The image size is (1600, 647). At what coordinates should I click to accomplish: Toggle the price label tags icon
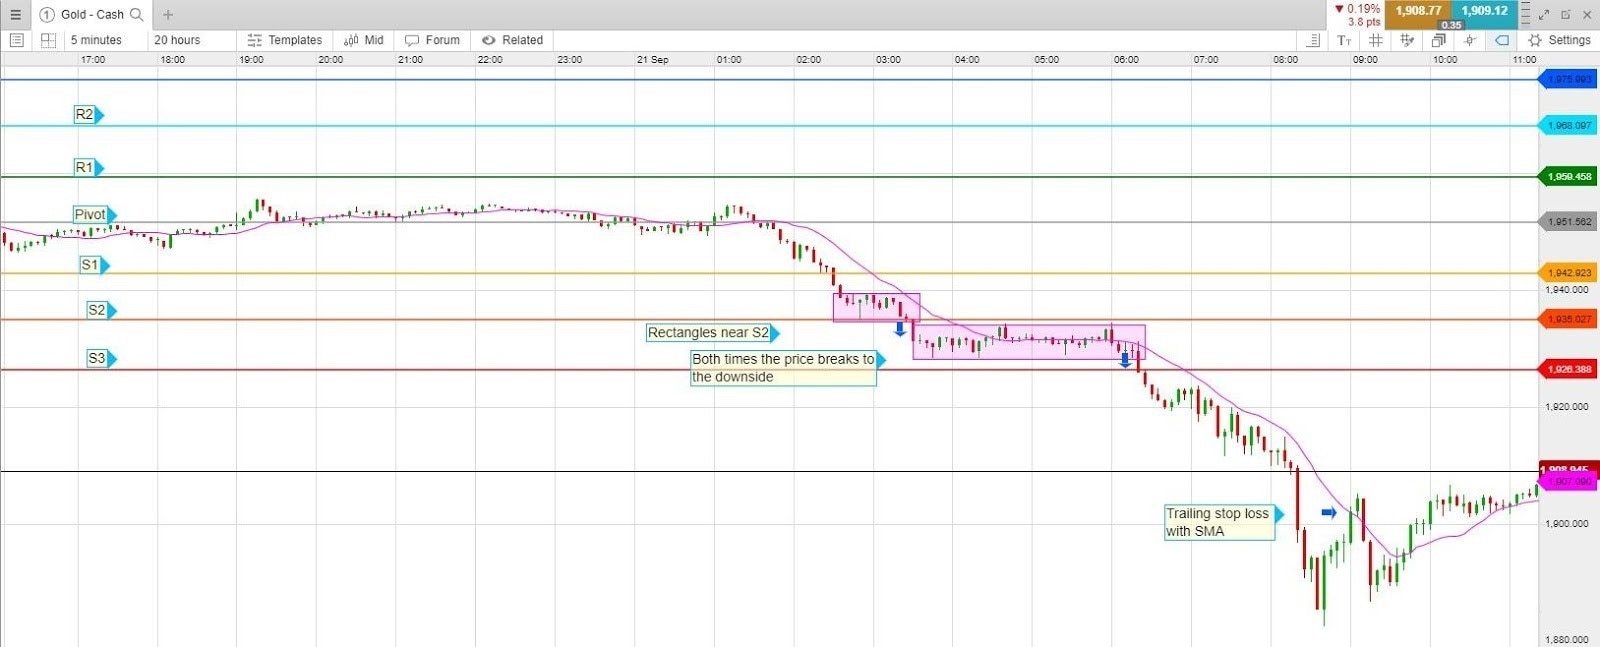pyautogui.click(x=1501, y=40)
